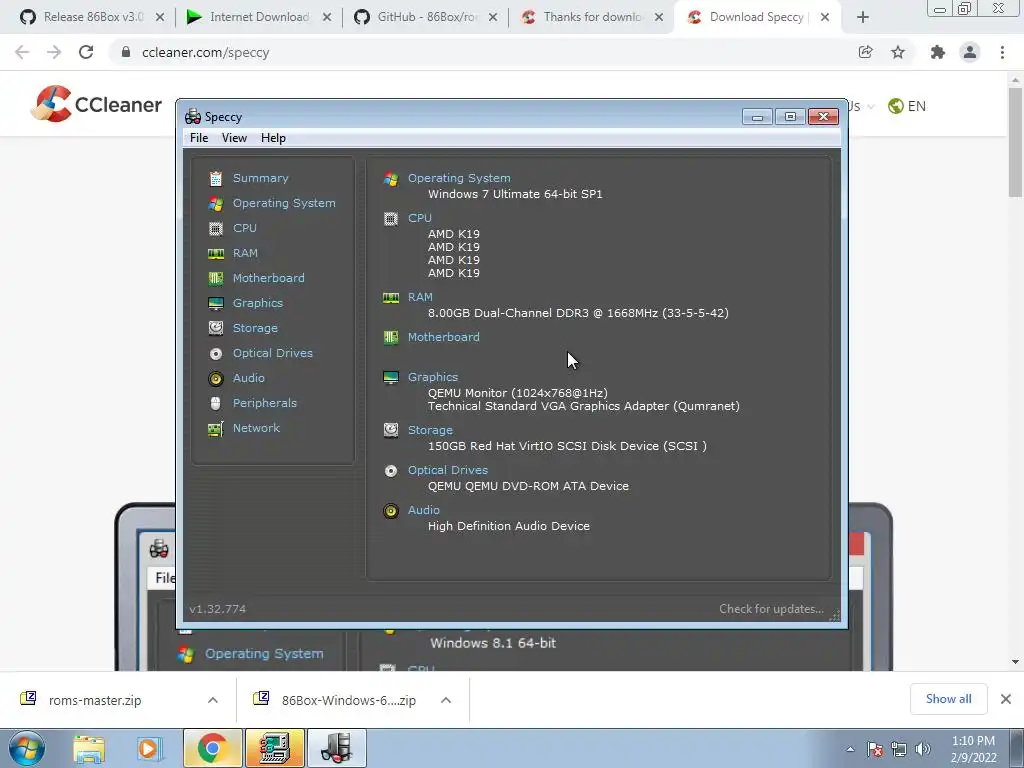Click the Audio speaker icon in sidebar

216,379
